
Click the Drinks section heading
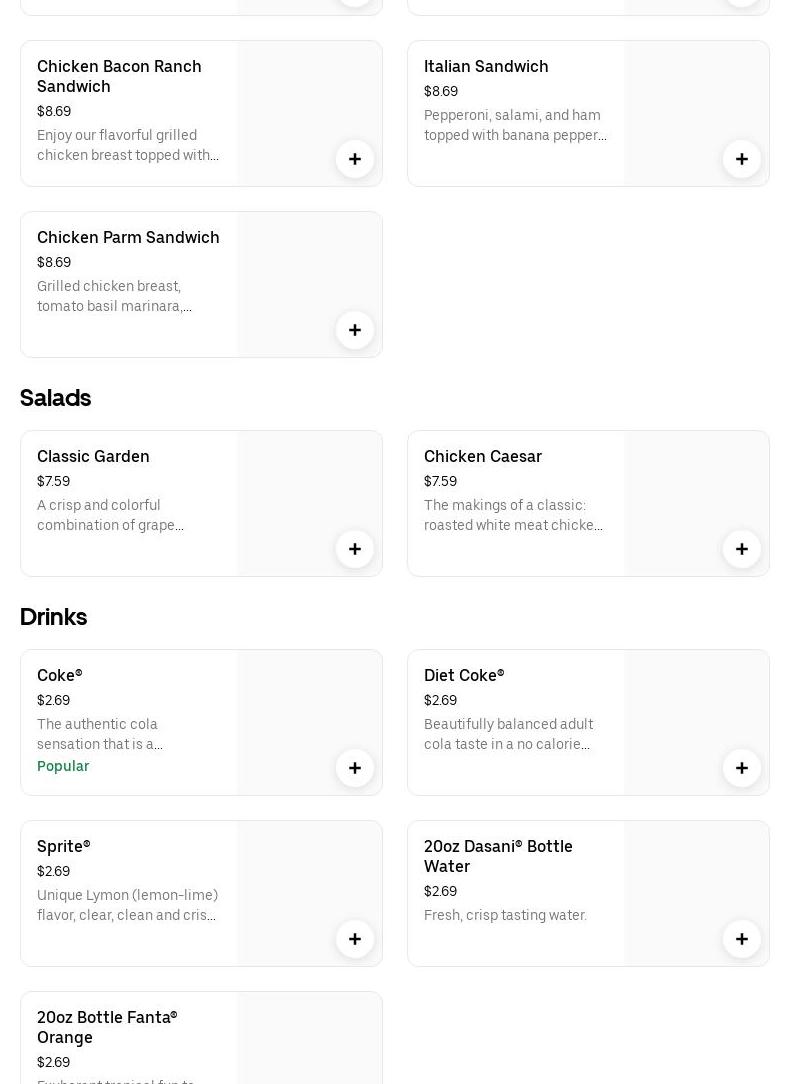(54, 617)
